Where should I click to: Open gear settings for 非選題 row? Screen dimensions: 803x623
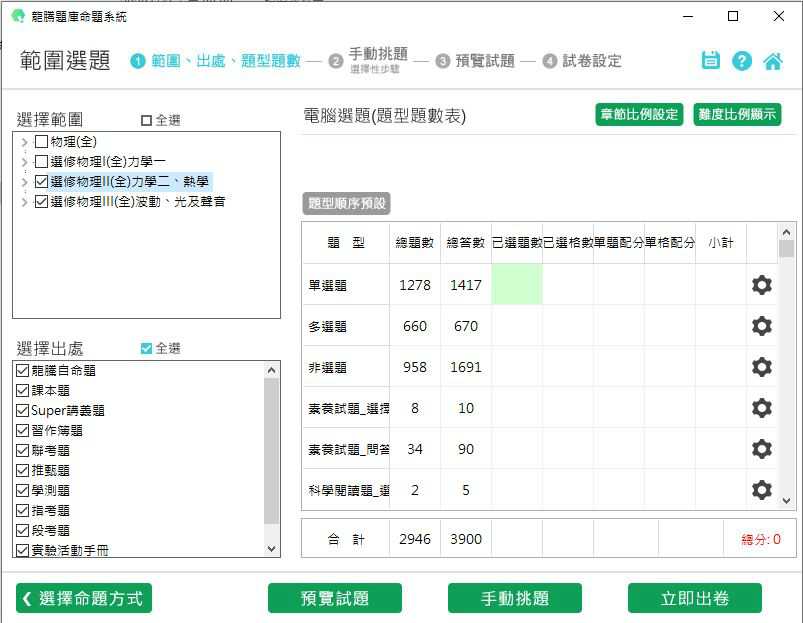click(x=762, y=367)
